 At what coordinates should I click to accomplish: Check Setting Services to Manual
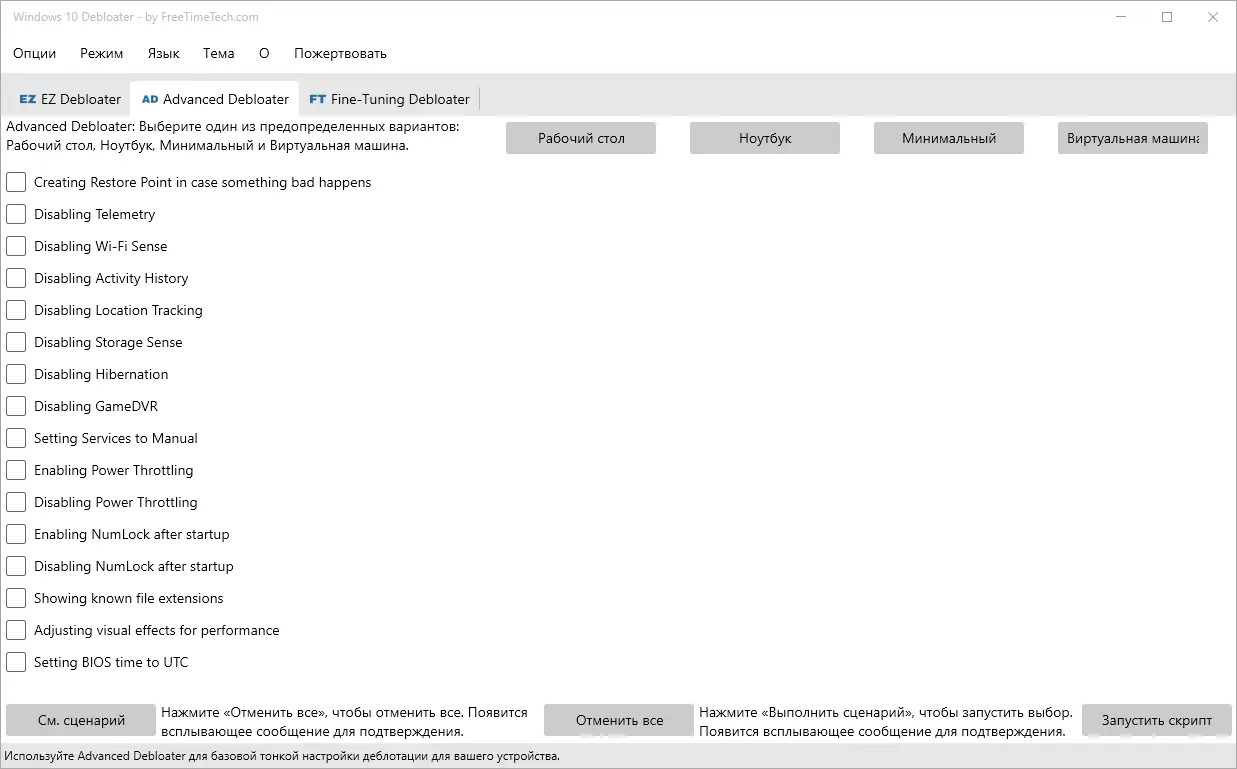16,438
